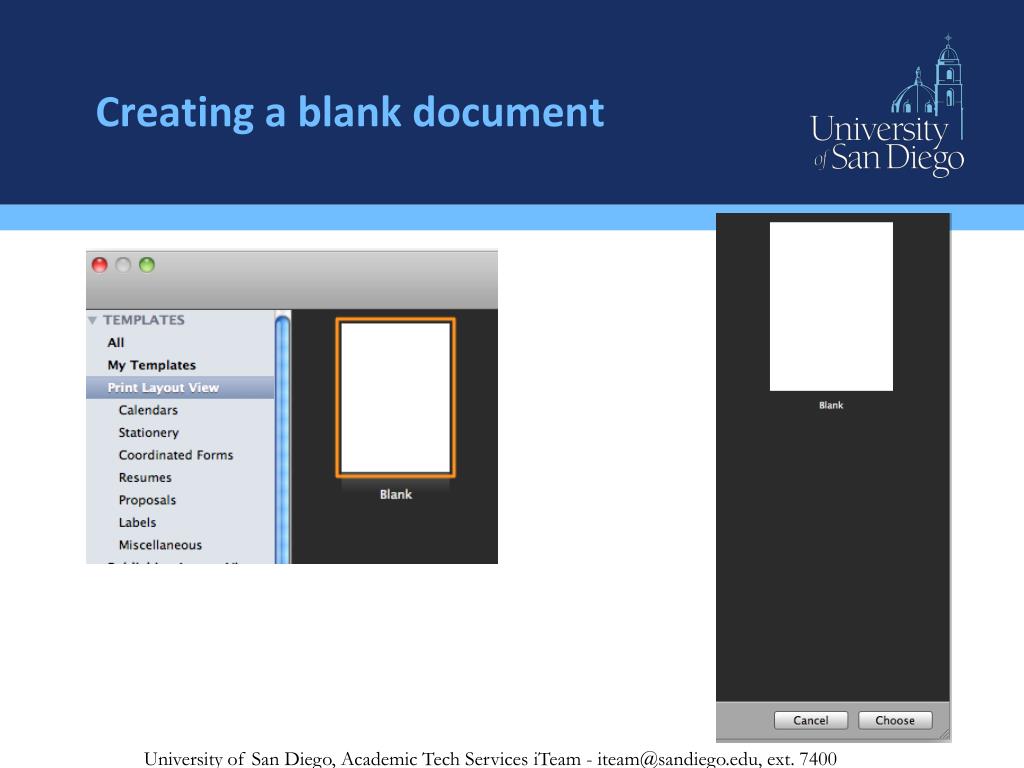
Task: Choose Calendars template category
Action: coord(148,410)
